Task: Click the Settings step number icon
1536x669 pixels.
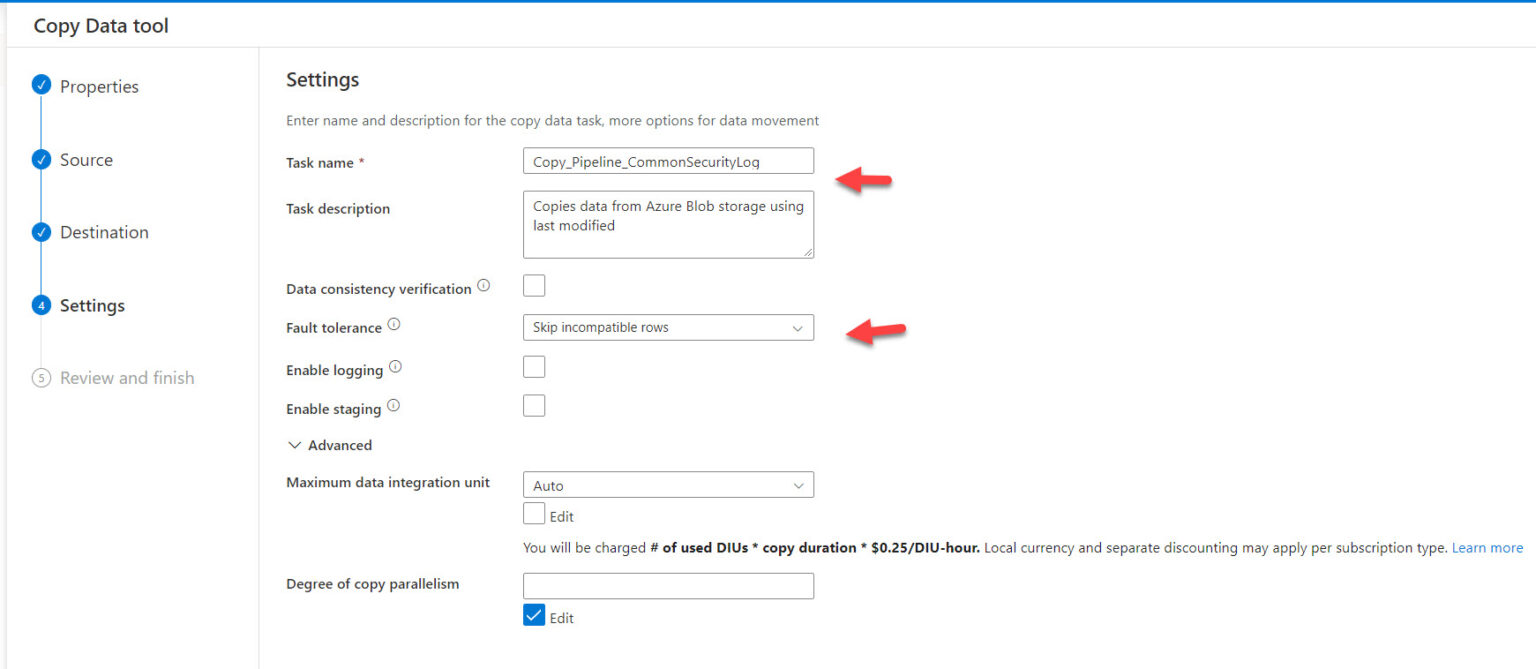Action: pyautogui.click(x=41, y=305)
